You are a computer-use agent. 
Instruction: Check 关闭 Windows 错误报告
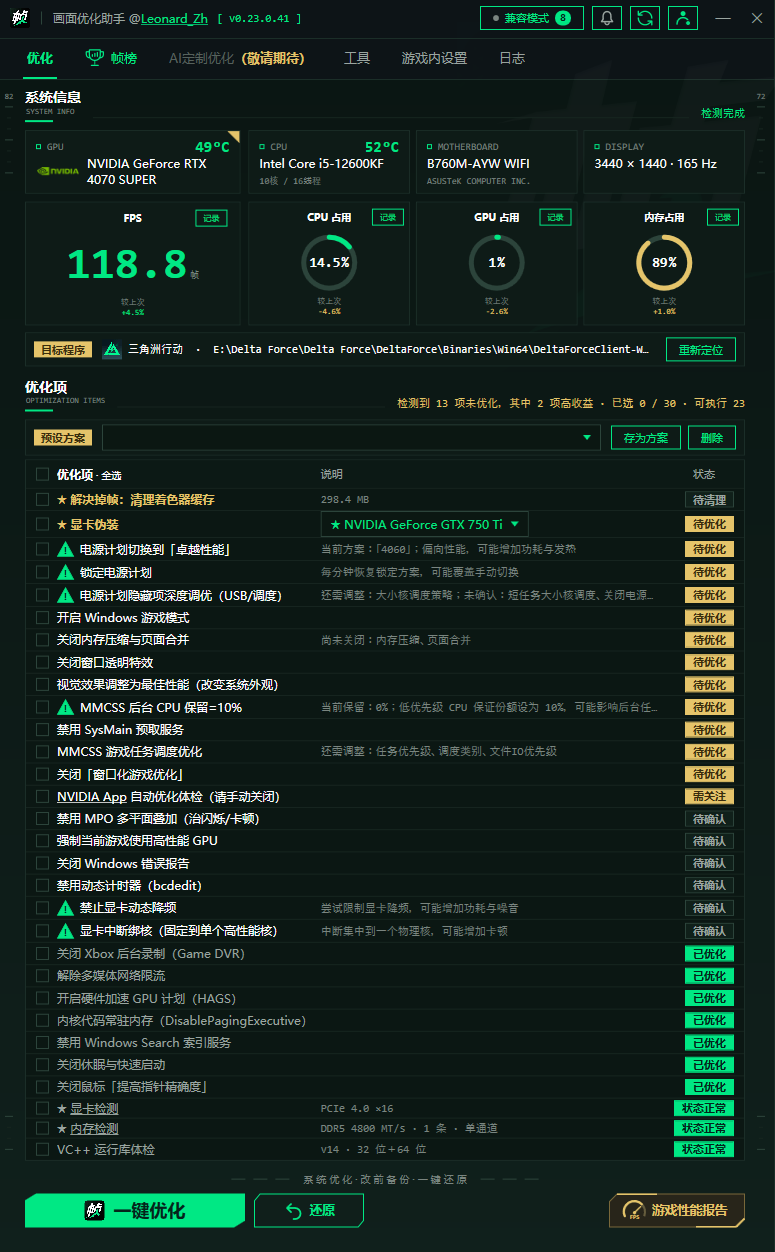42,863
